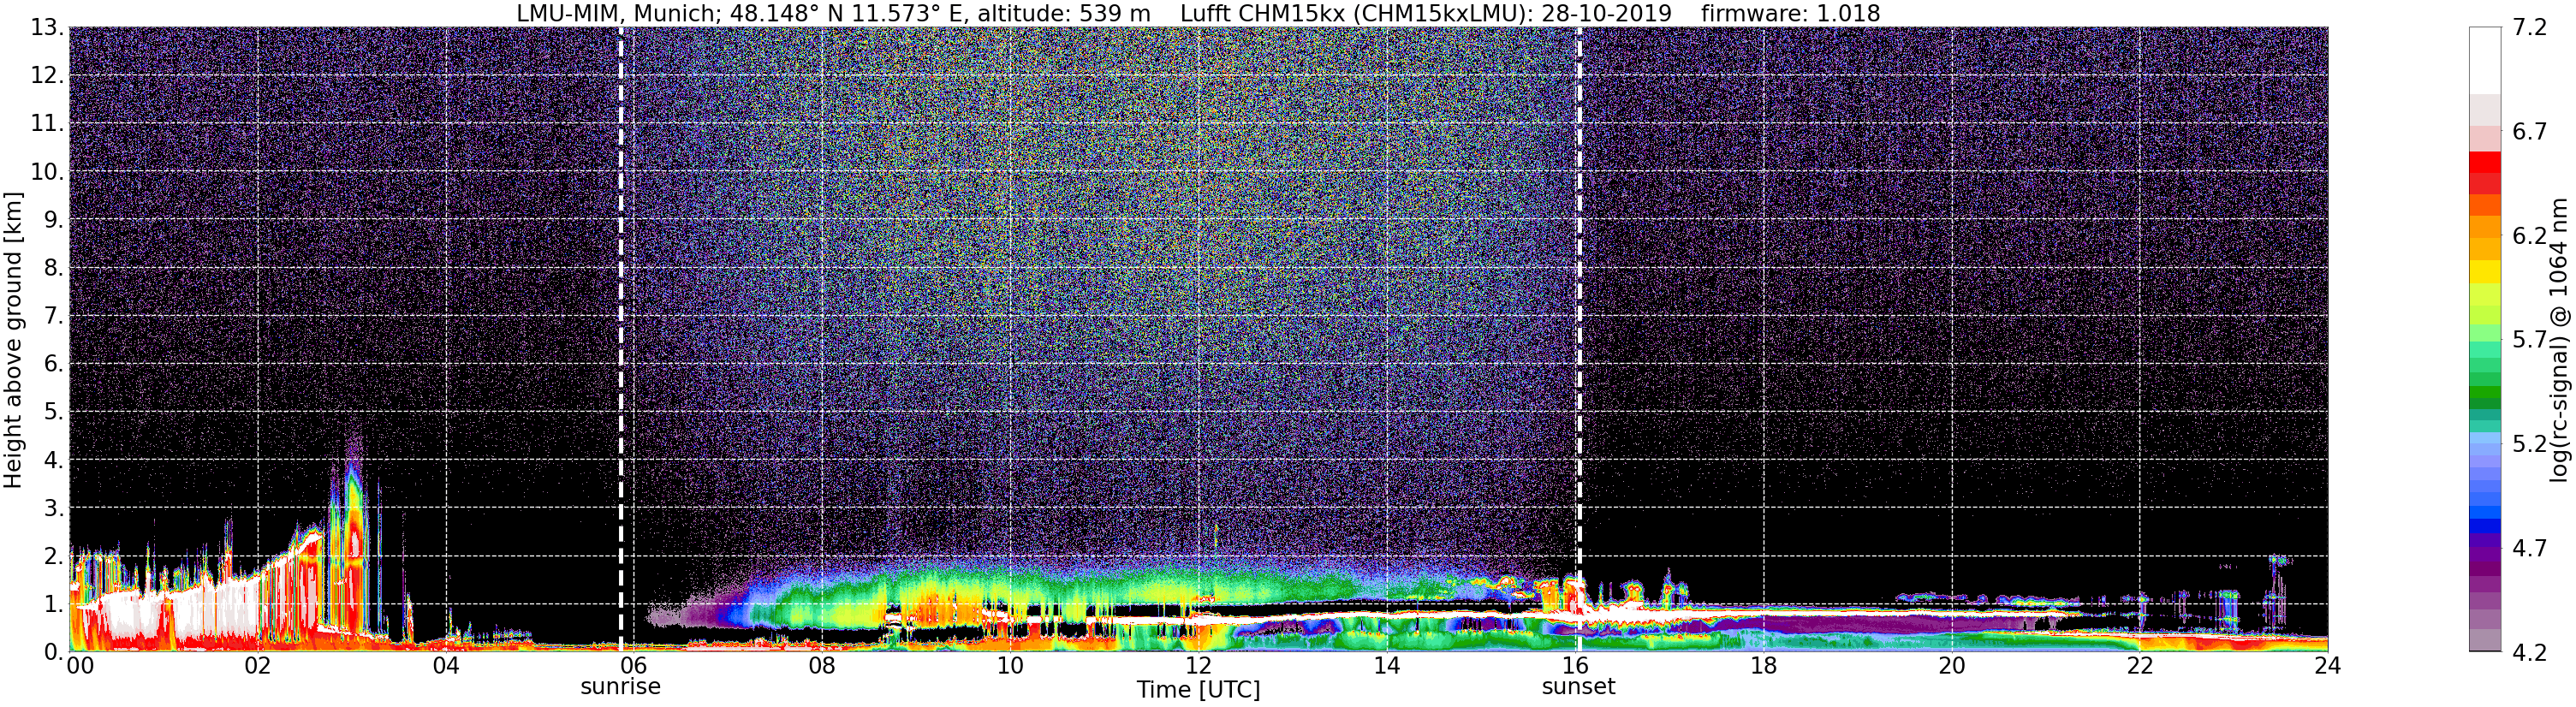Click the '18' time-axis tick label
This screenshot has height=707, width=2576.
(x=1763, y=666)
